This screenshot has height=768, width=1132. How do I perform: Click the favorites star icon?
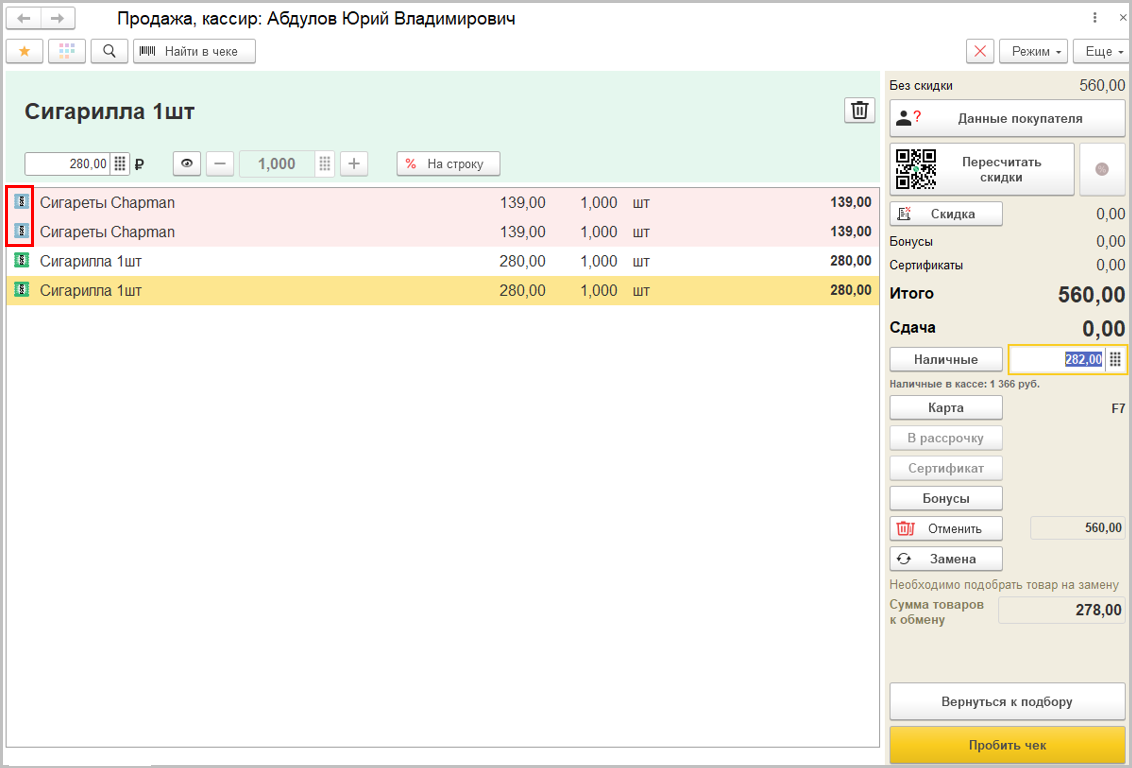[24, 51]
